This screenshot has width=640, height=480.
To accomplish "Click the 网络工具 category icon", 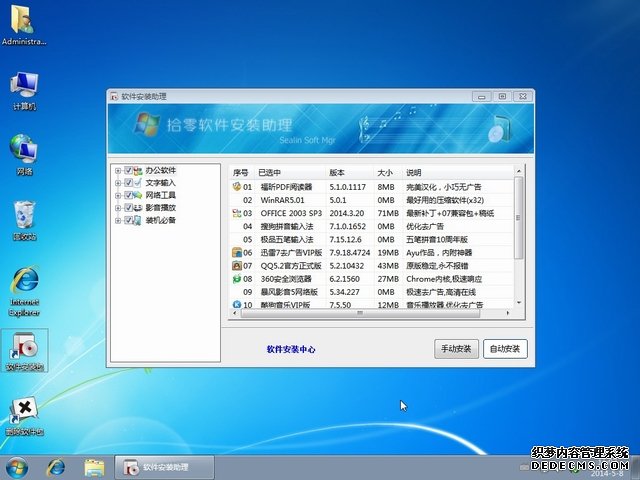I will pyautogui.click(x=138, y=195).
